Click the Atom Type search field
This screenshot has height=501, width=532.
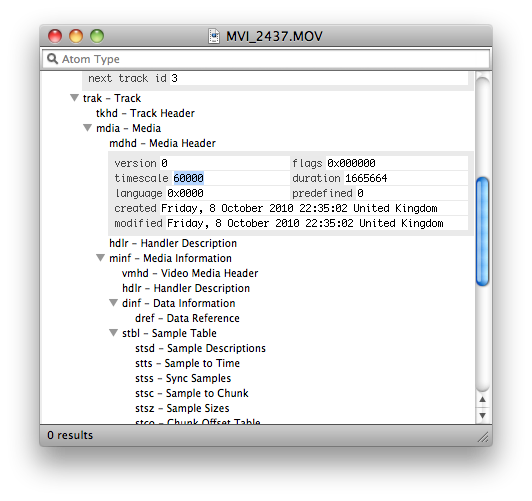click(266, 59)
